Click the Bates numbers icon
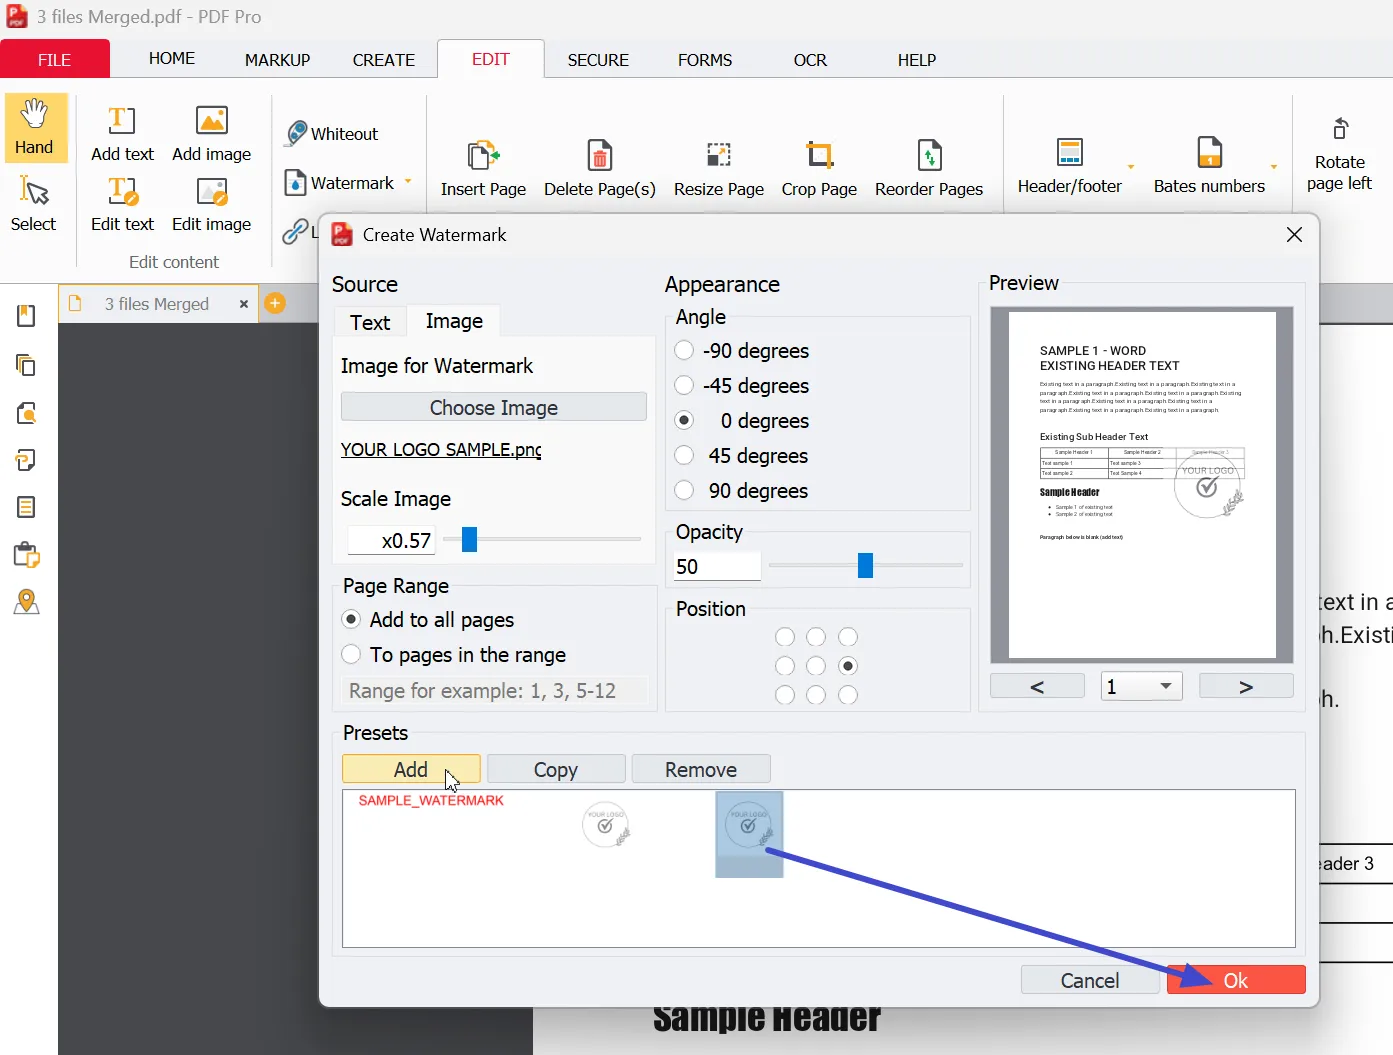Screen dimensions: 1393x1055 click(1210, 152)
